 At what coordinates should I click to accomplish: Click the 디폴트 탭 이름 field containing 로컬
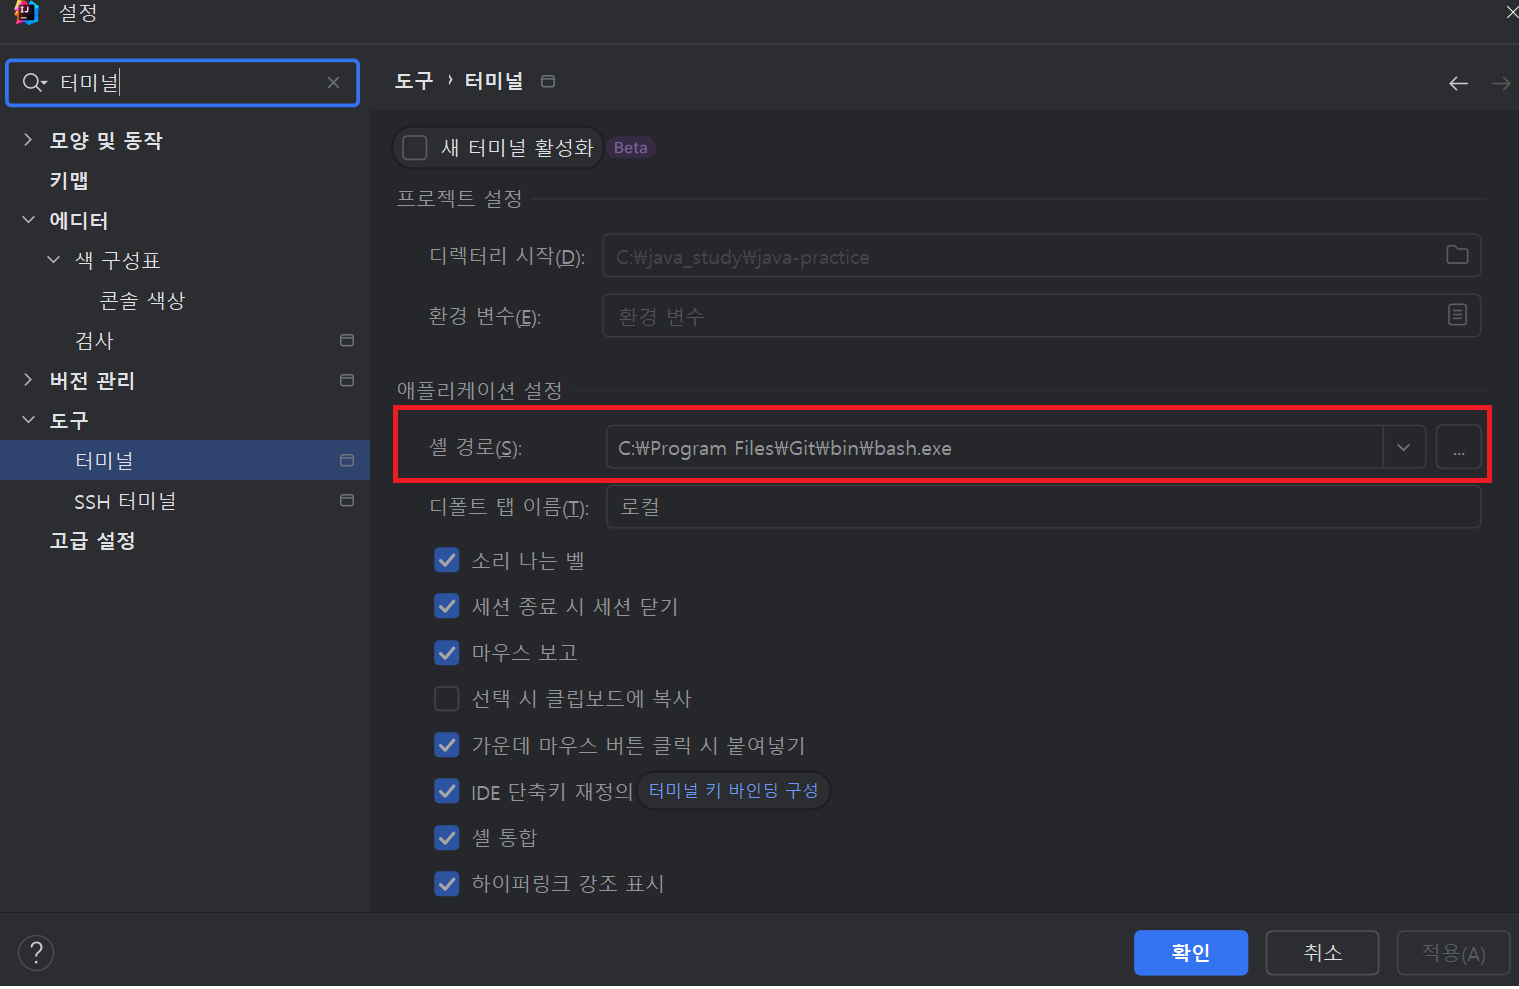click(x=1043, y=506)
